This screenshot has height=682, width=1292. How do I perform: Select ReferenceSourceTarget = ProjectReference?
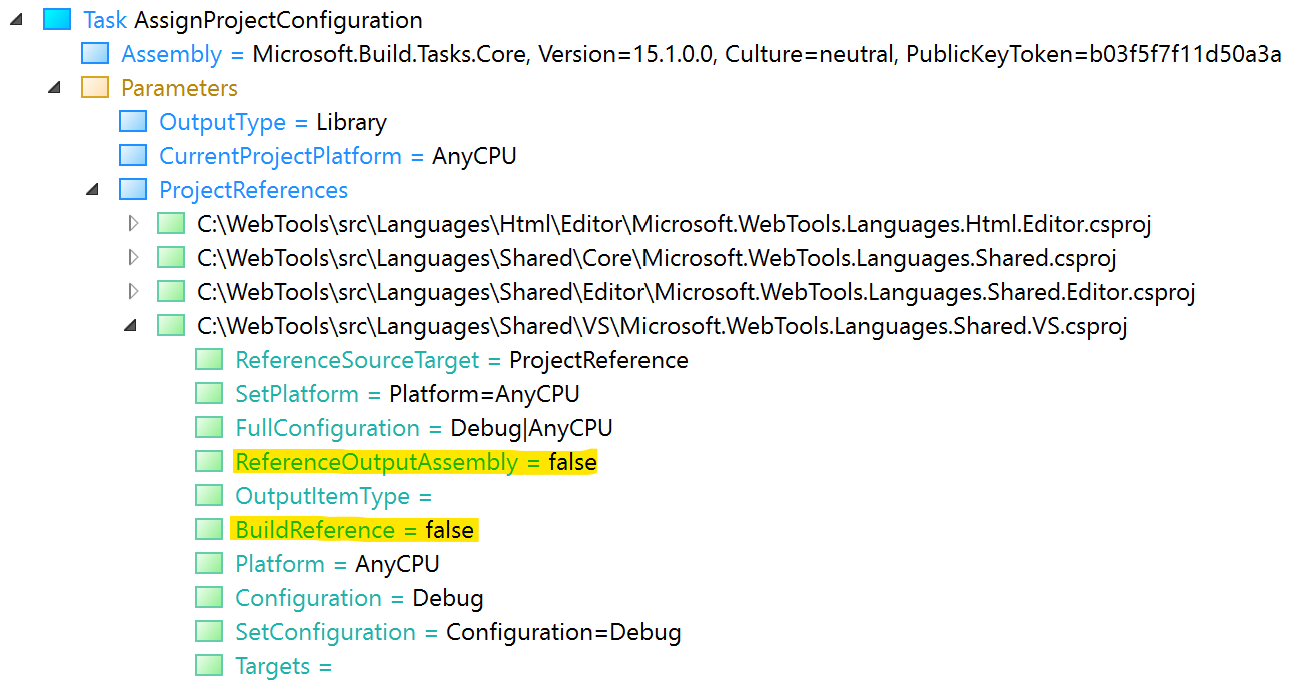(462, 360)
